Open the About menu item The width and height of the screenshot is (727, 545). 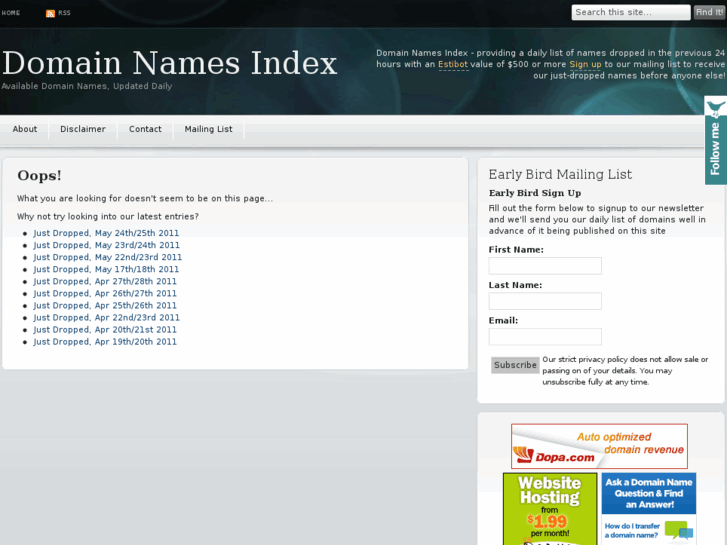coord(25,129)
